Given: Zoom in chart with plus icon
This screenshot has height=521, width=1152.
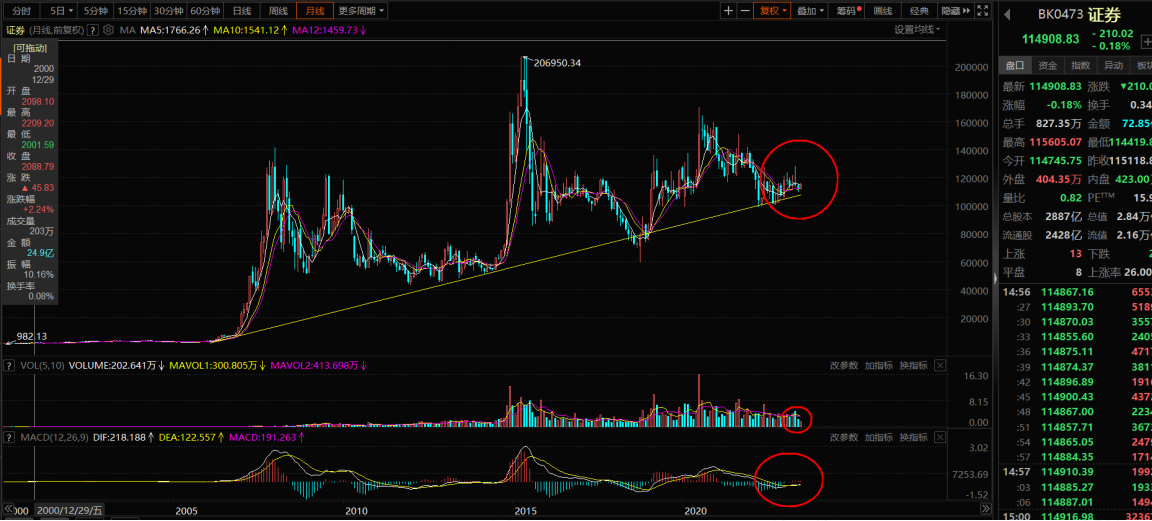Looking at the screenshot, I should [728, 10].
